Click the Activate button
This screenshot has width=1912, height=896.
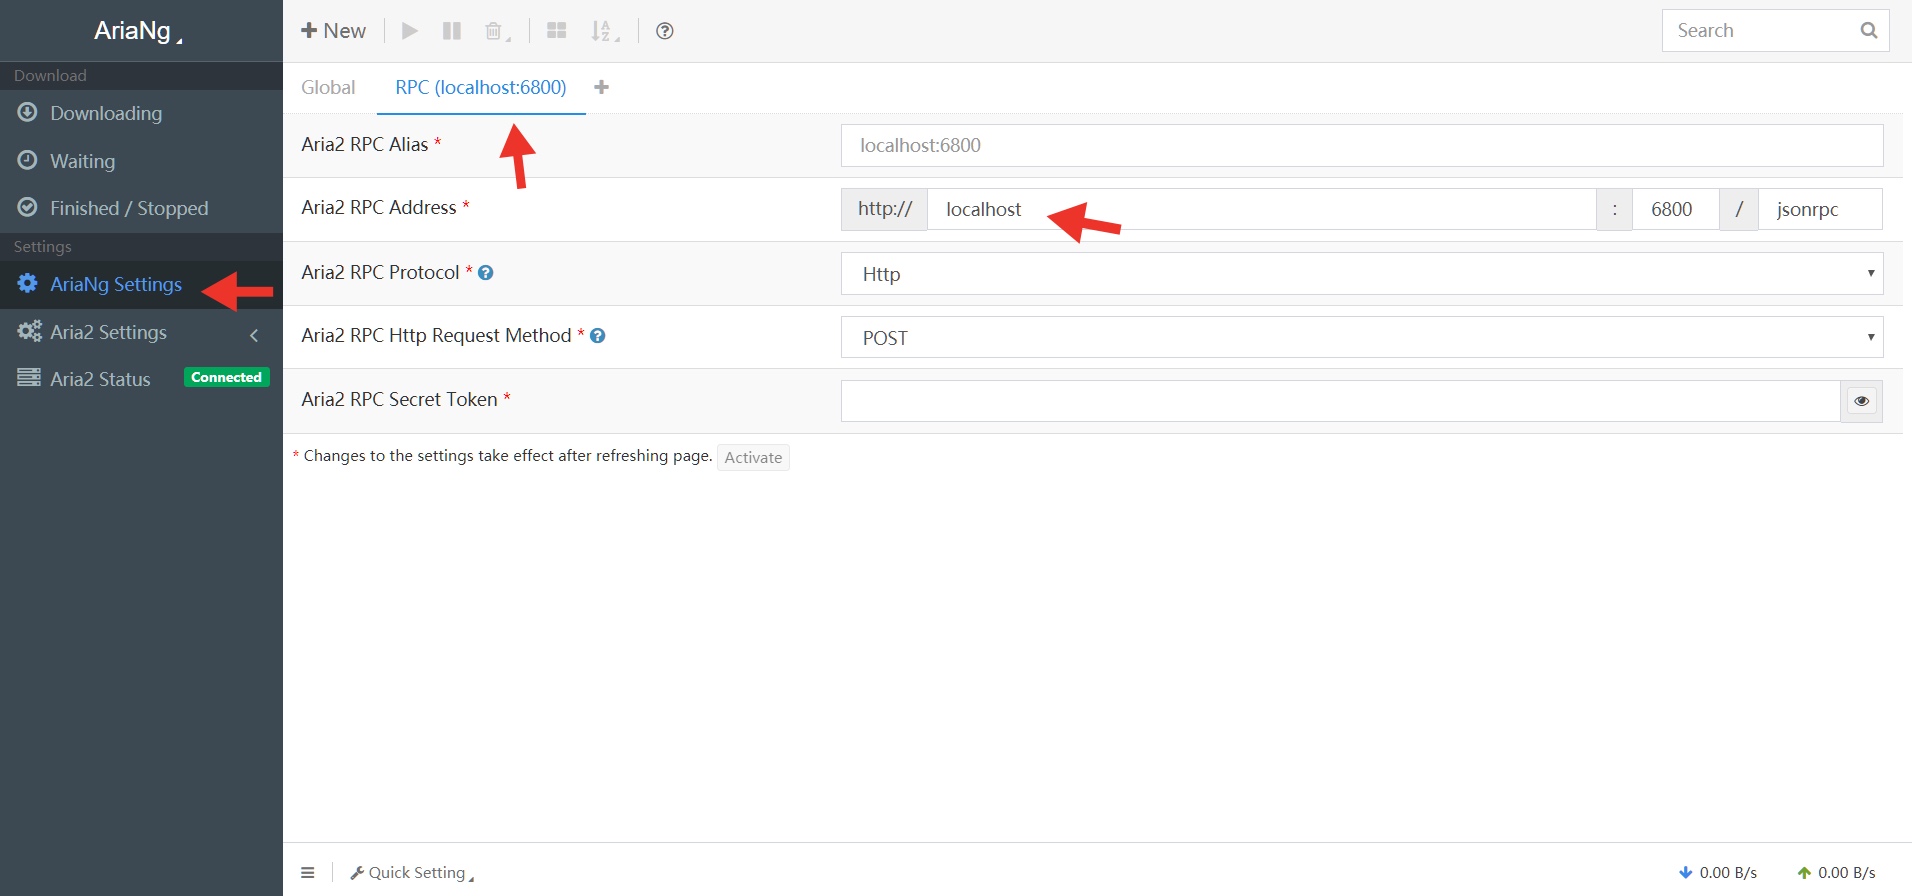click(x=753, y=457)
